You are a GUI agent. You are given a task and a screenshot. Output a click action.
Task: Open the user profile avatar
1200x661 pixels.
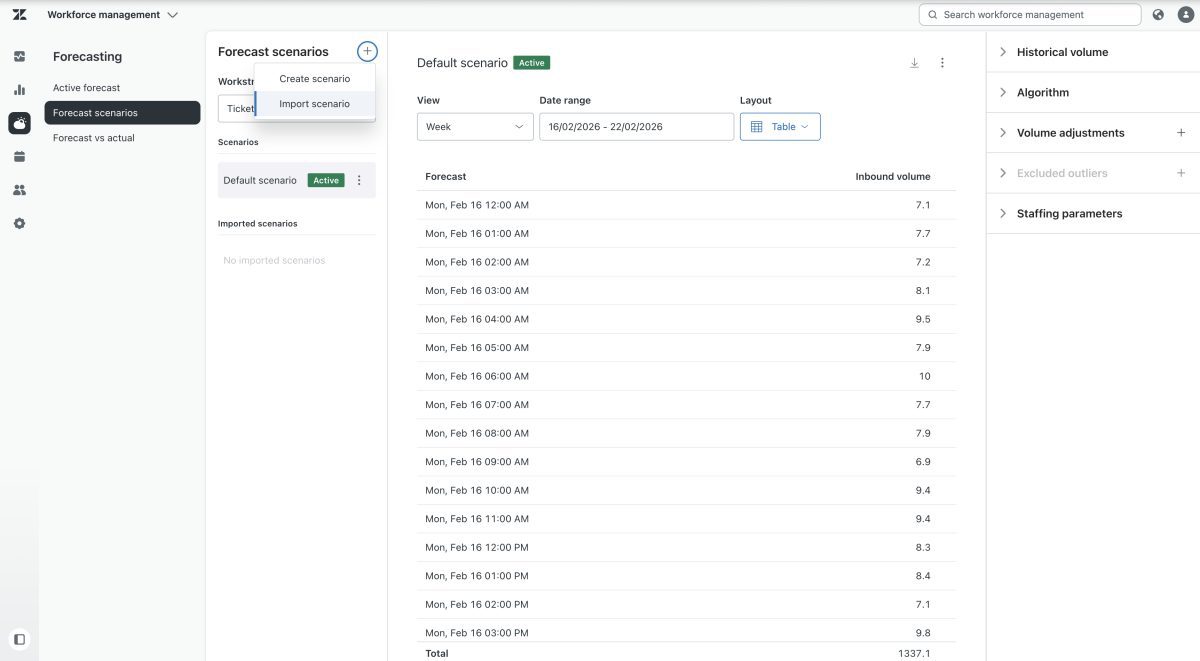coord(1181,15)
